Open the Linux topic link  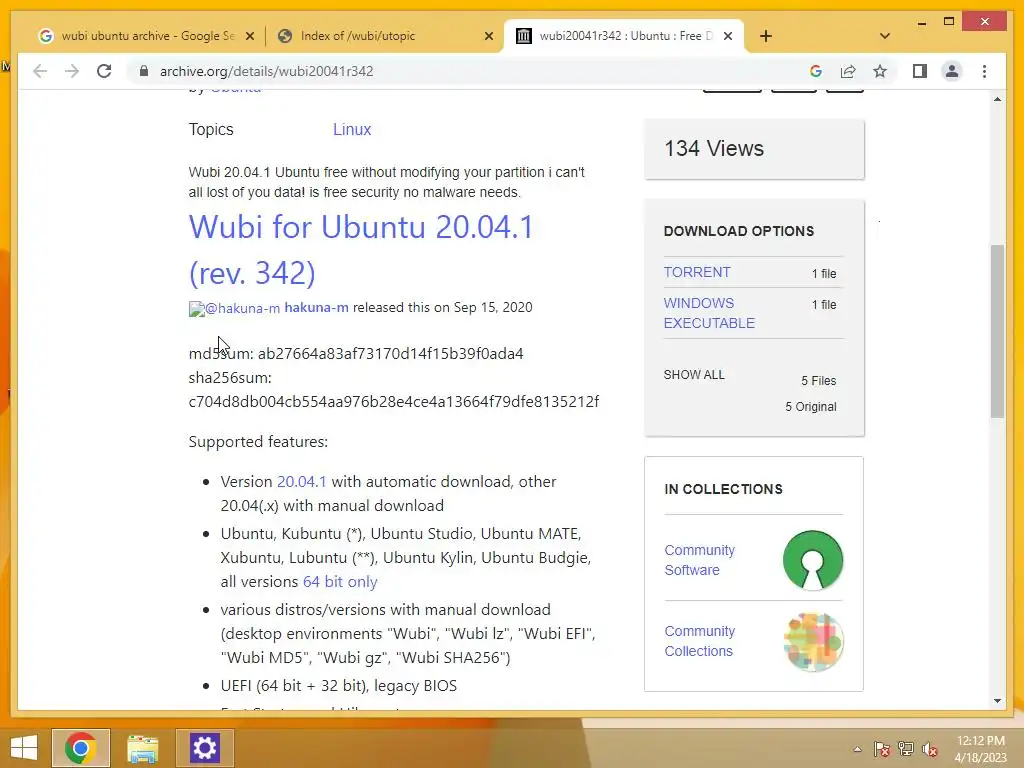click(352, 129)
